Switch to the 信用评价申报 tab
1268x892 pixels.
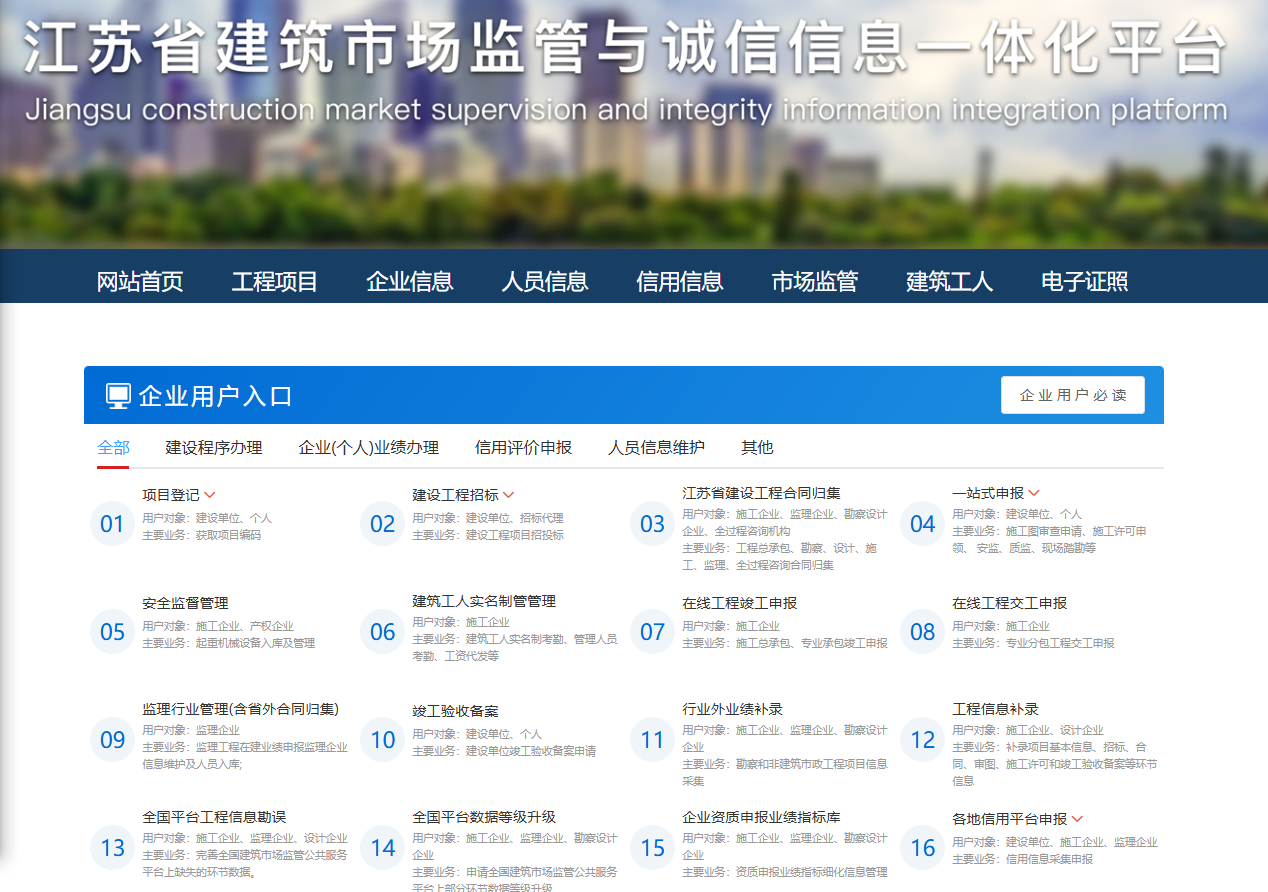(x=523, y=447)
